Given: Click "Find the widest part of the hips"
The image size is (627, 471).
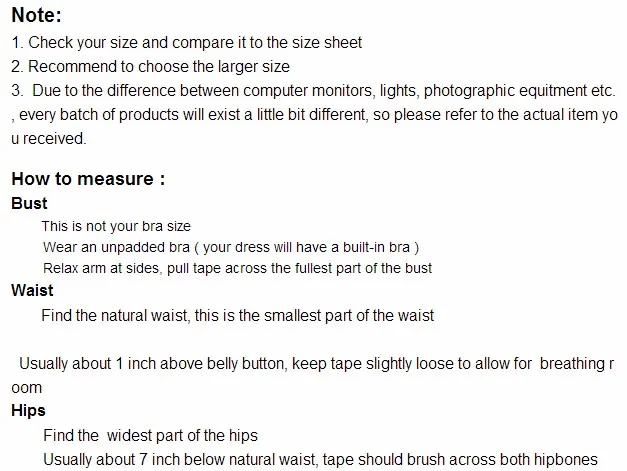Looking at the screenshot, I should click(150, 435).
